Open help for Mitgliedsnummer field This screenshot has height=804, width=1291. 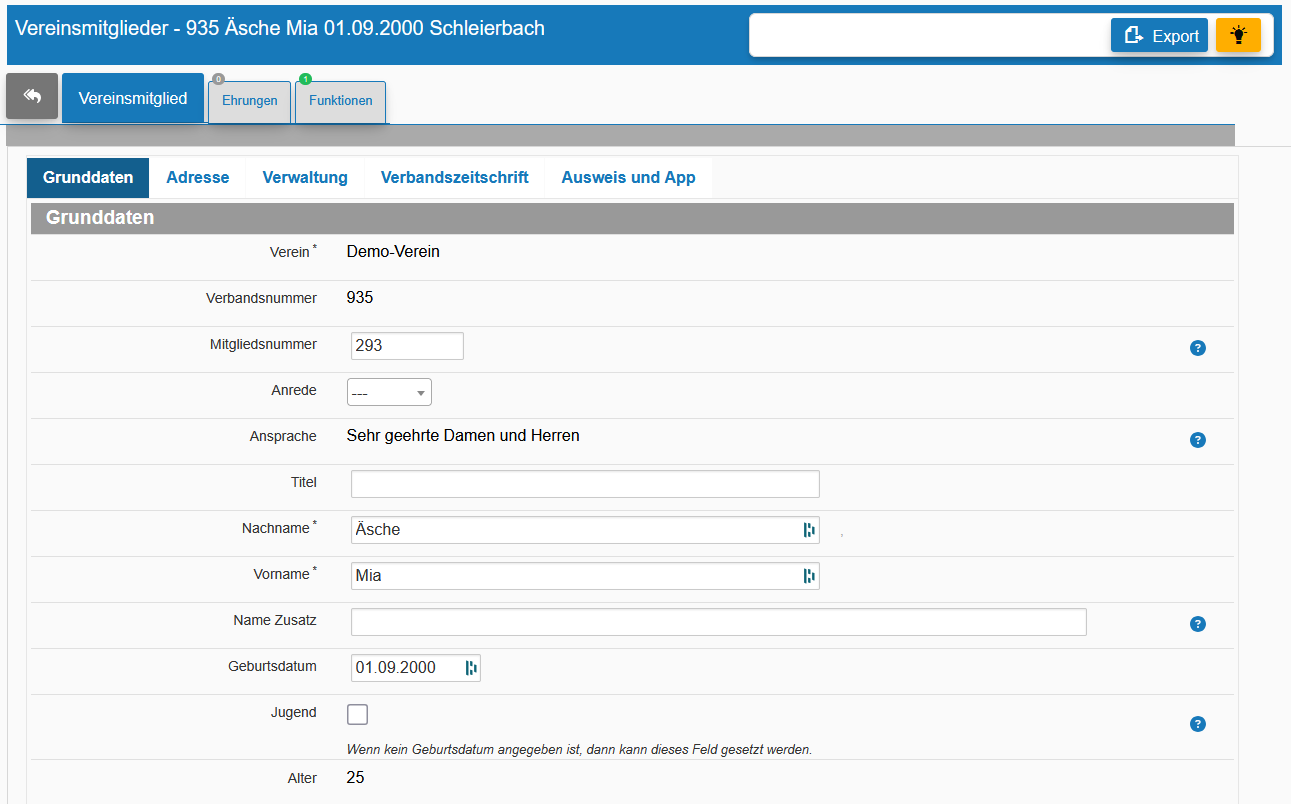pyautogui.click(x=1198, y=348)
